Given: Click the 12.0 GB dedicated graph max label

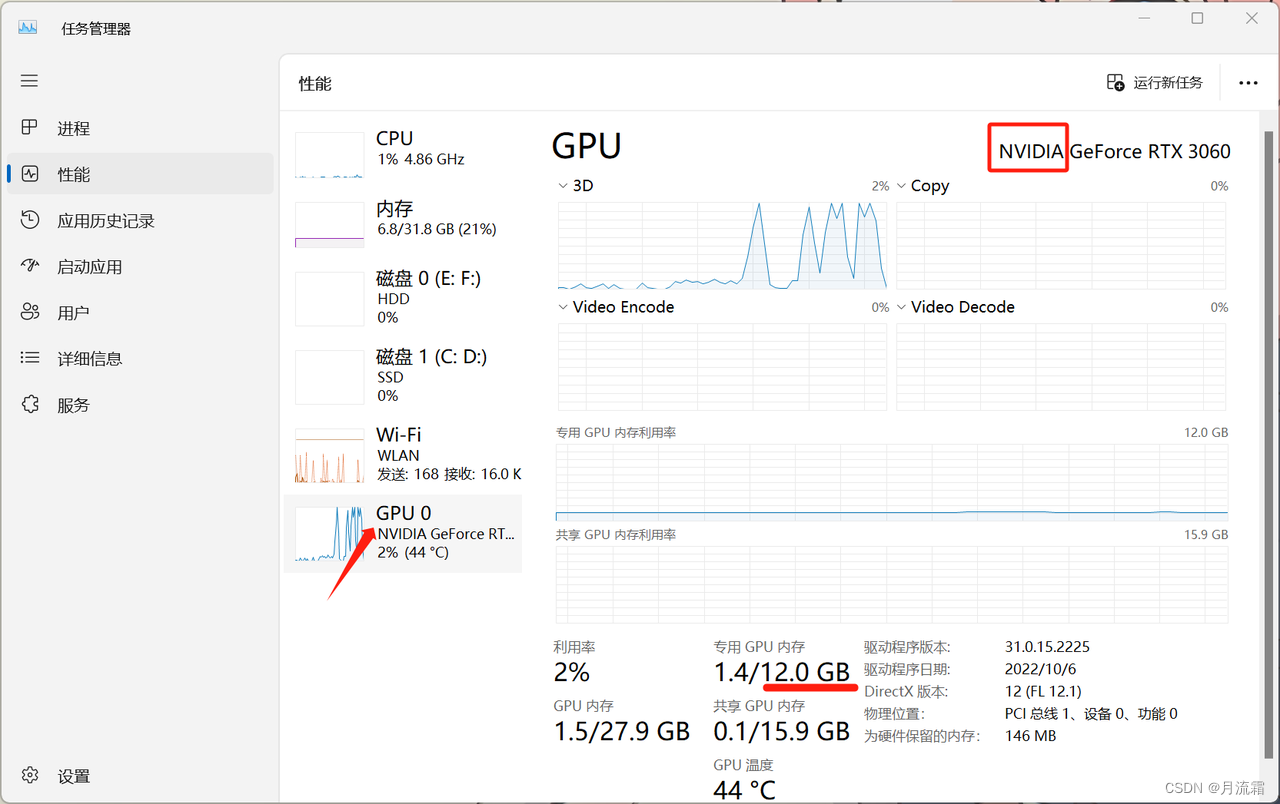Looking at the screenshot, I should [1206, 432].
